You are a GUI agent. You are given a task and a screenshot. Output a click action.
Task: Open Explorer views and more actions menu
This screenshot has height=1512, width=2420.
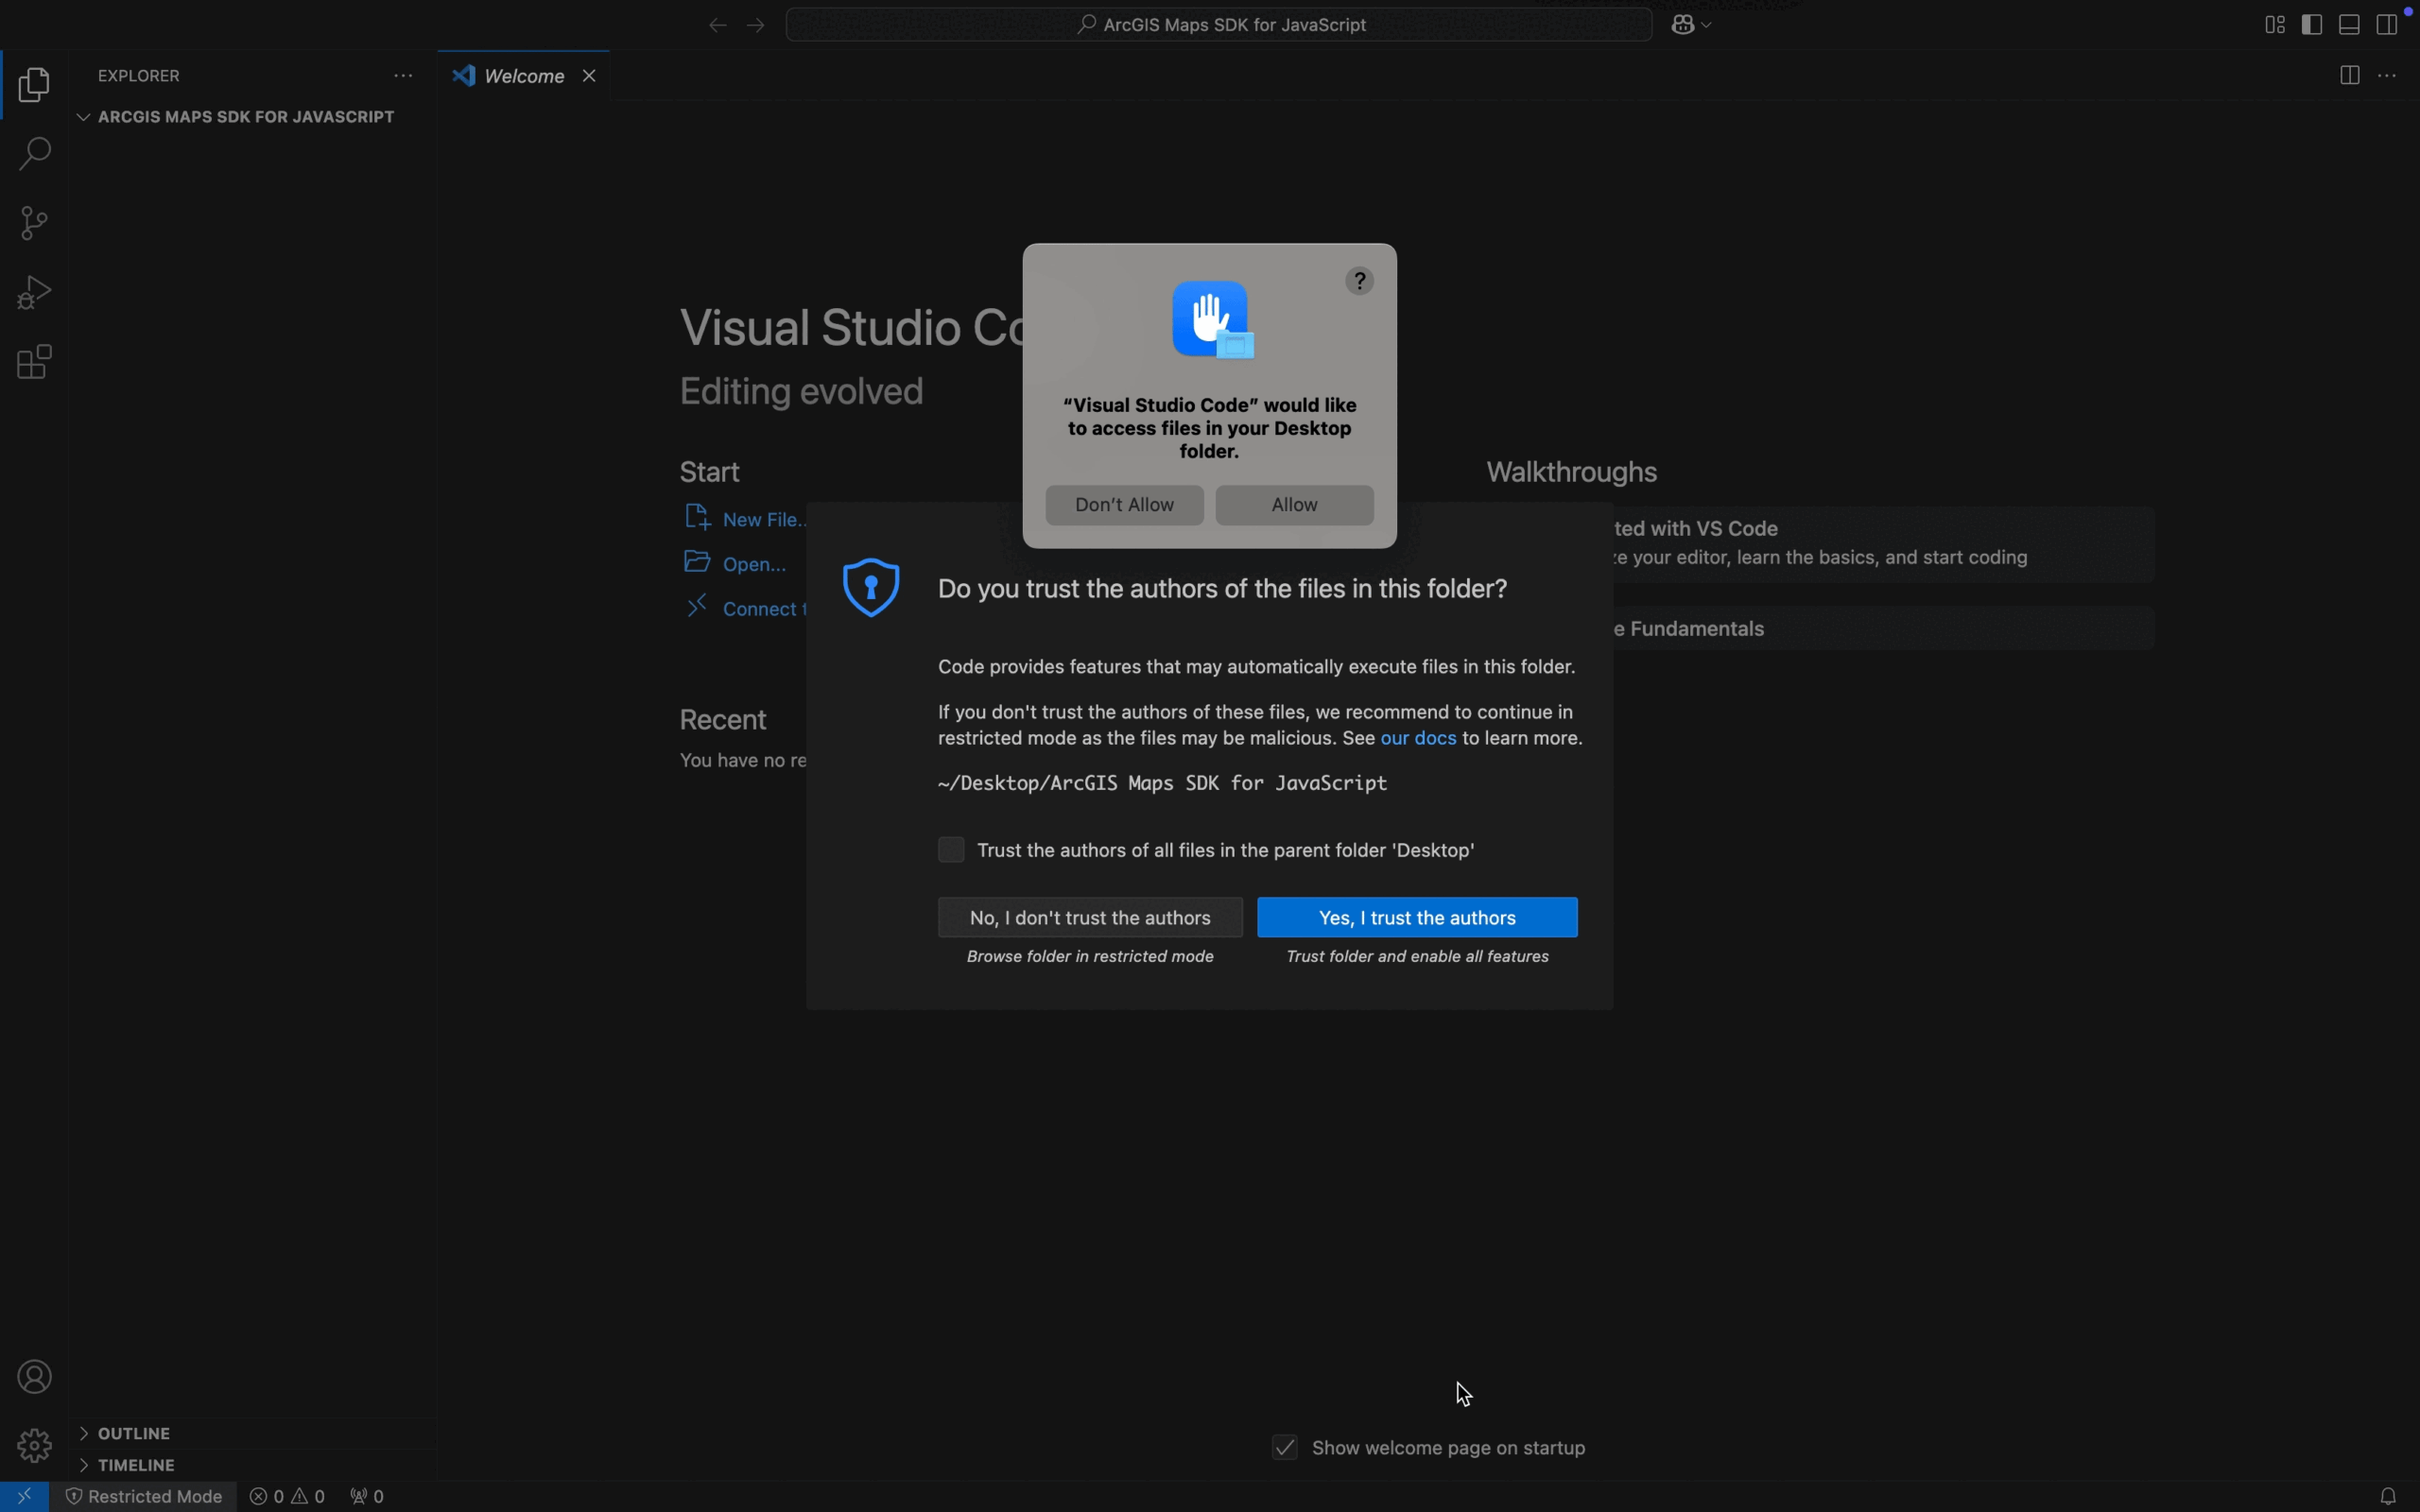[x=403, y=77]
